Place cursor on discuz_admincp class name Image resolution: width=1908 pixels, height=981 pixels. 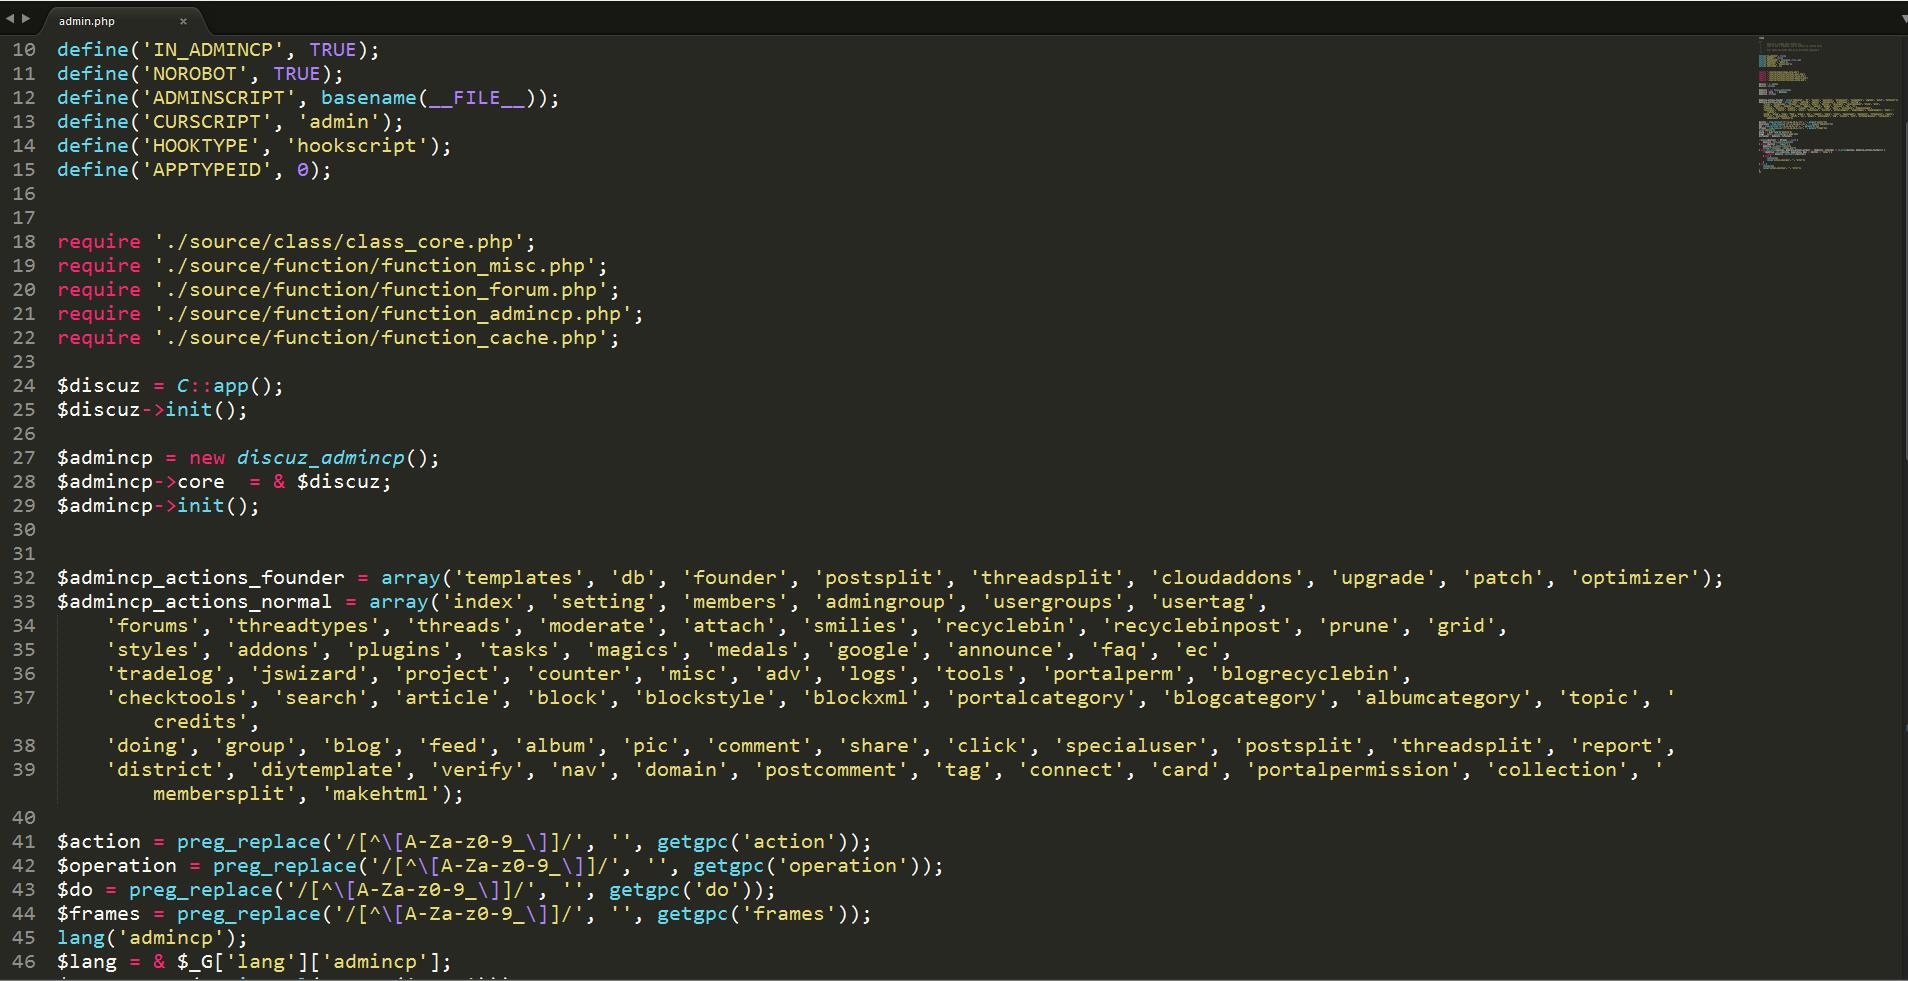coord(320,458)
